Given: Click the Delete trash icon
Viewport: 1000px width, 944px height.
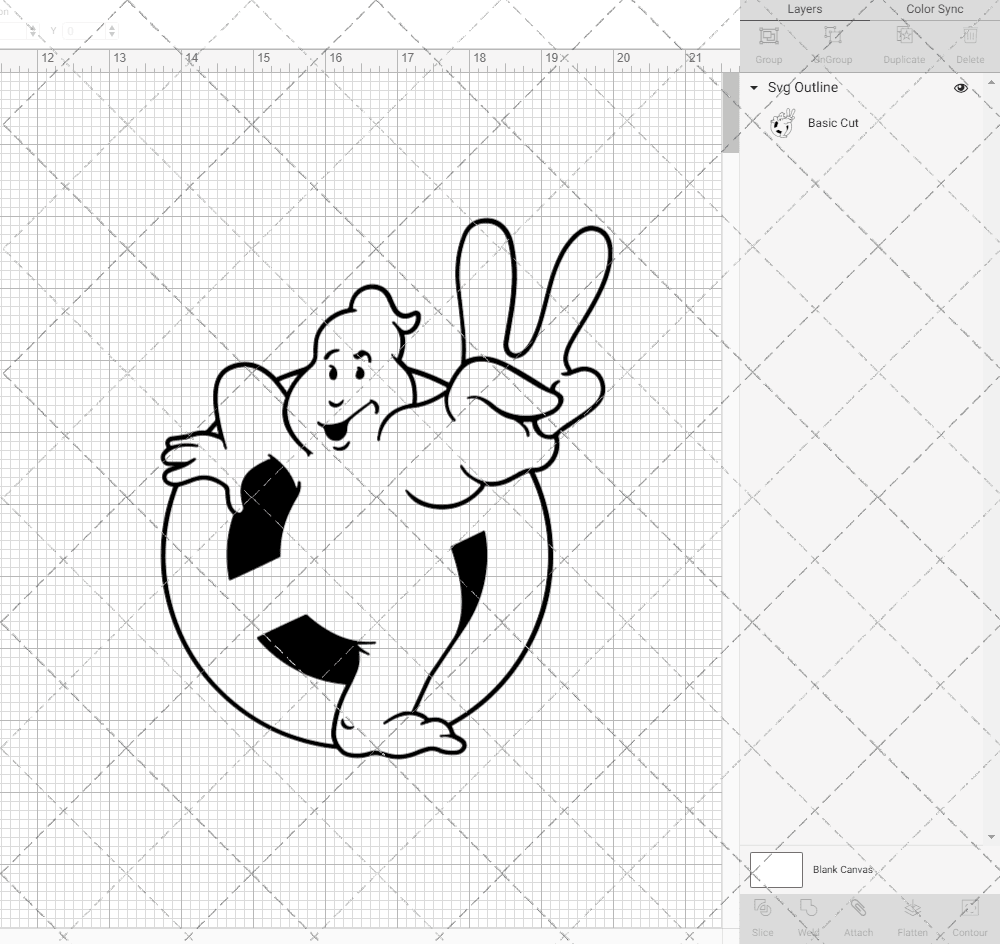Looking at the screenshot, I should (969, 36).
